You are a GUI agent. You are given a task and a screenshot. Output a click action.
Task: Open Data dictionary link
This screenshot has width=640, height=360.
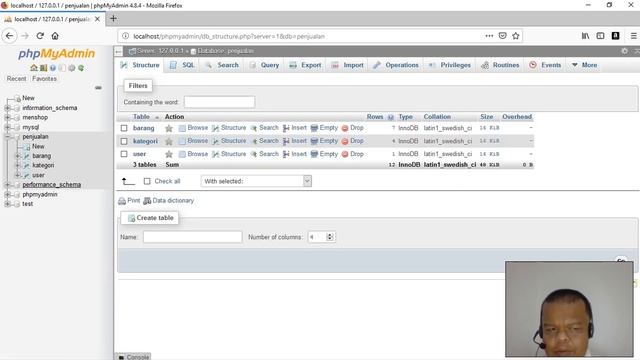click(x=169, y=200)
